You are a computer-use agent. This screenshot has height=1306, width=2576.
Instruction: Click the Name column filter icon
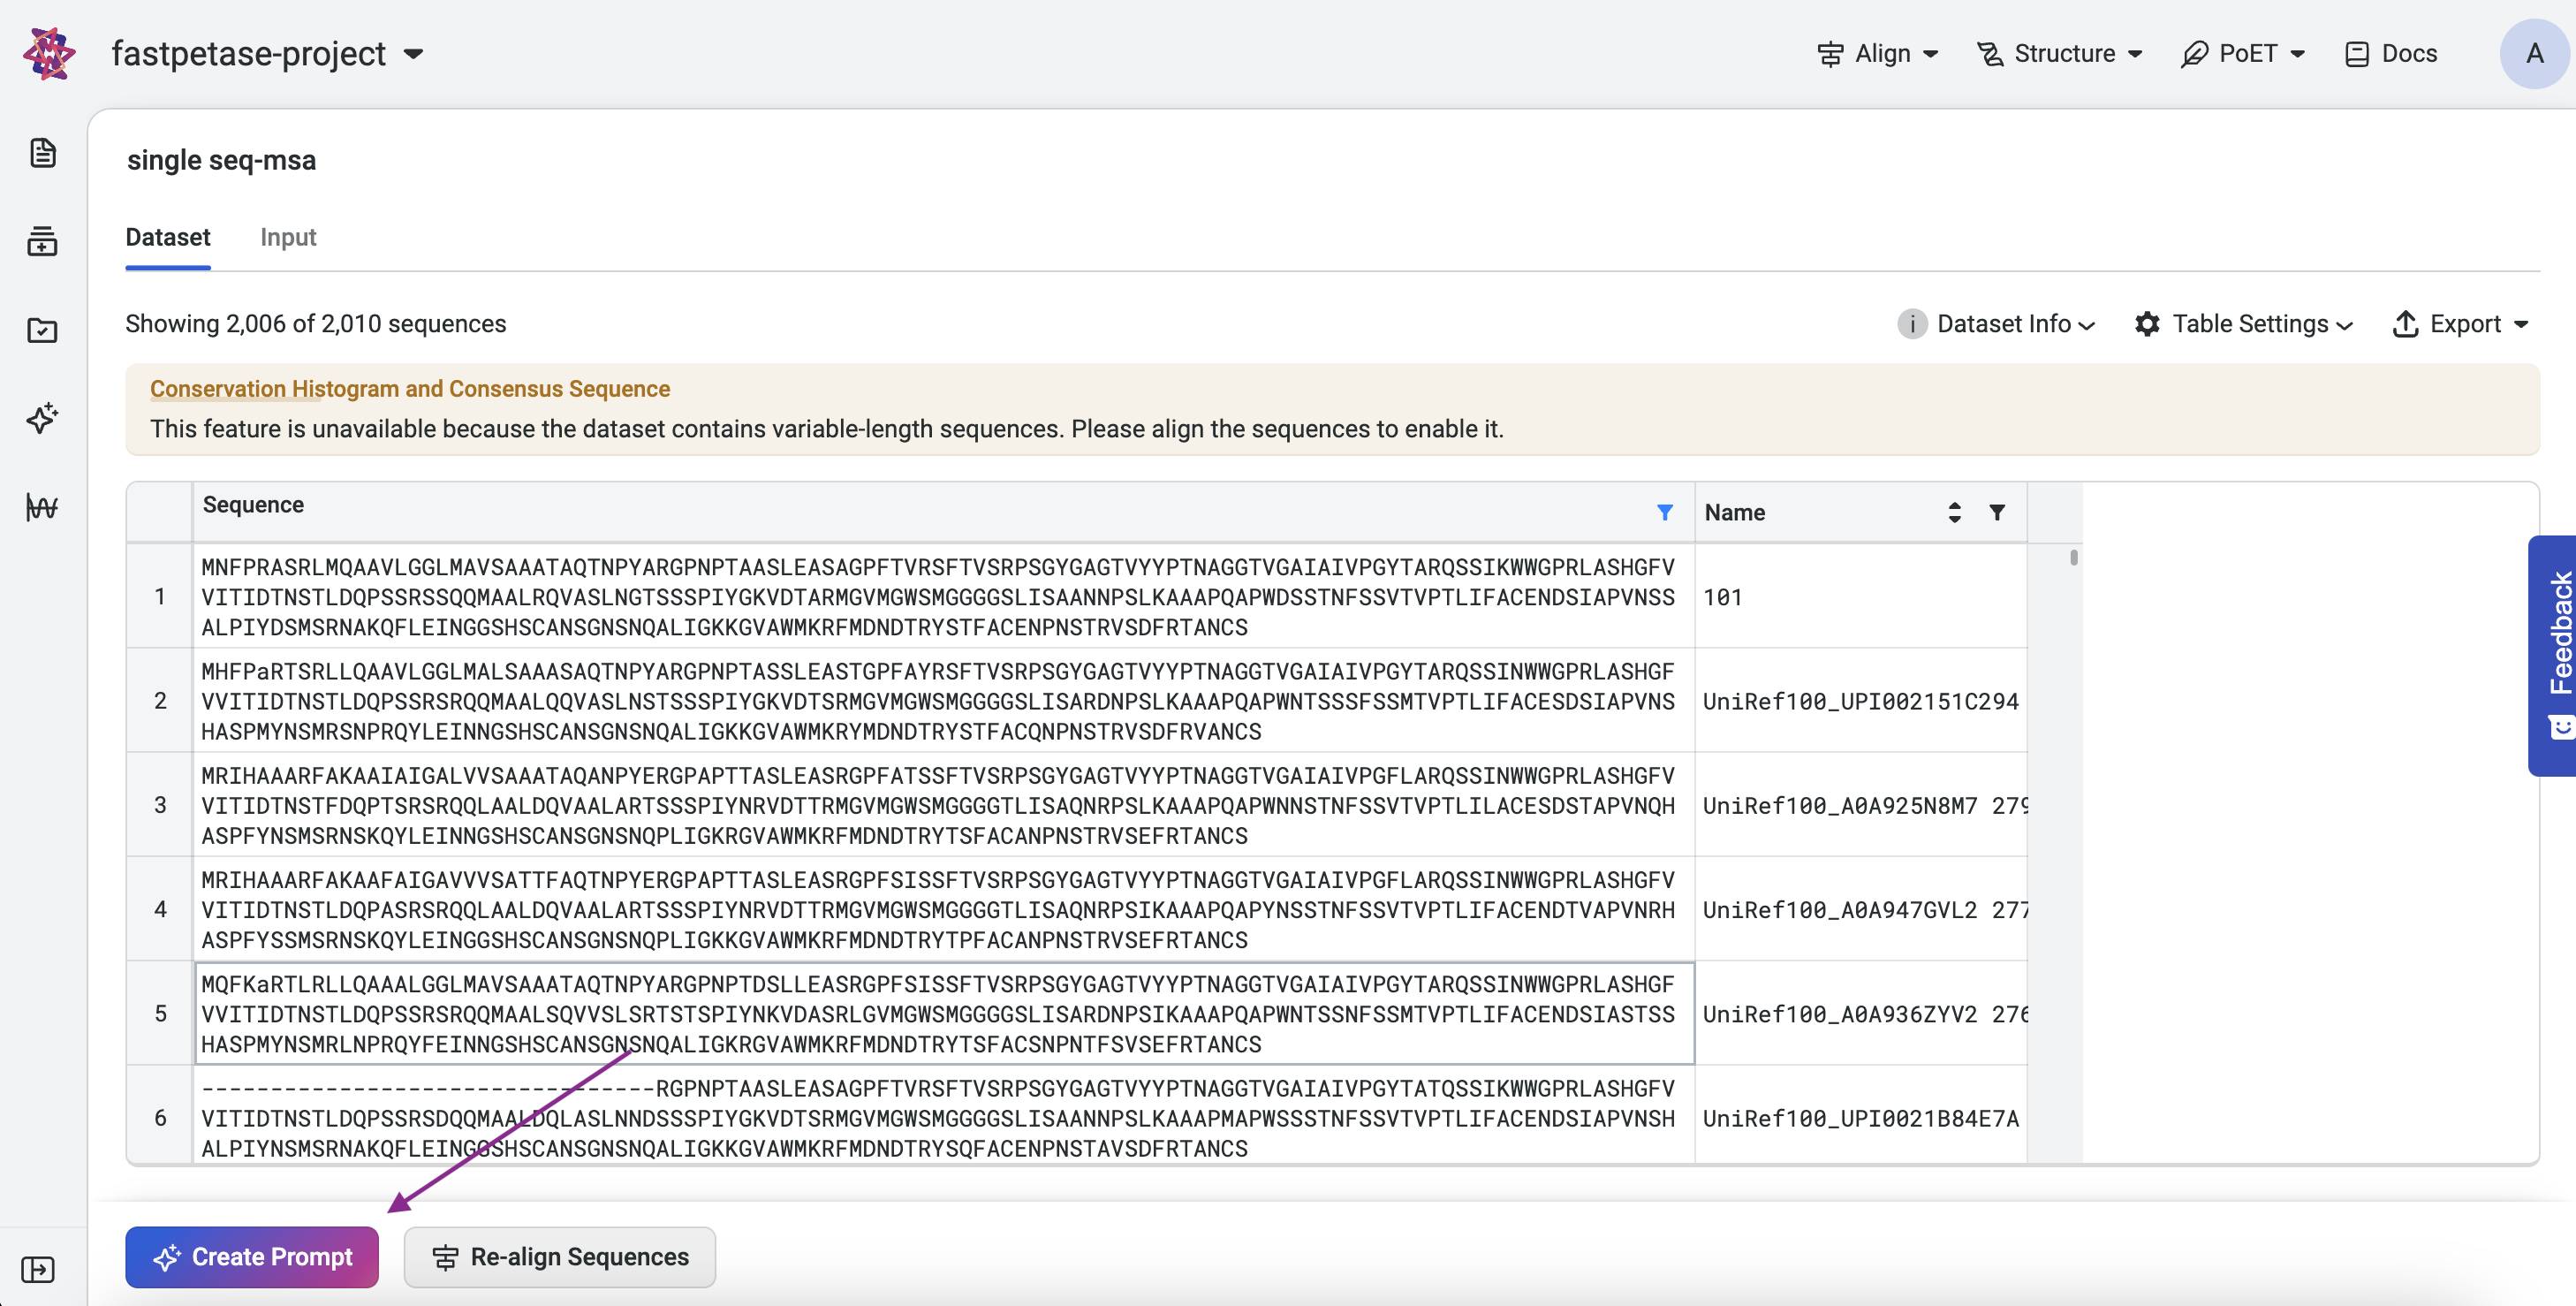click(1997, 512)
